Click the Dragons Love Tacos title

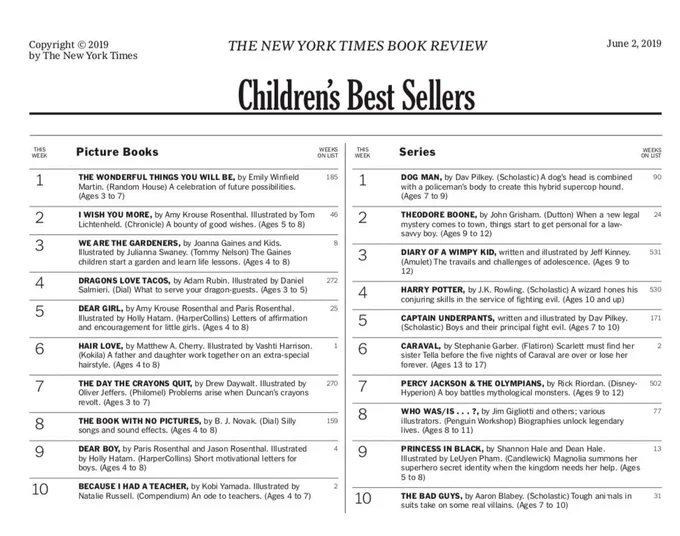pyautogui.click(x=124, y=281)
